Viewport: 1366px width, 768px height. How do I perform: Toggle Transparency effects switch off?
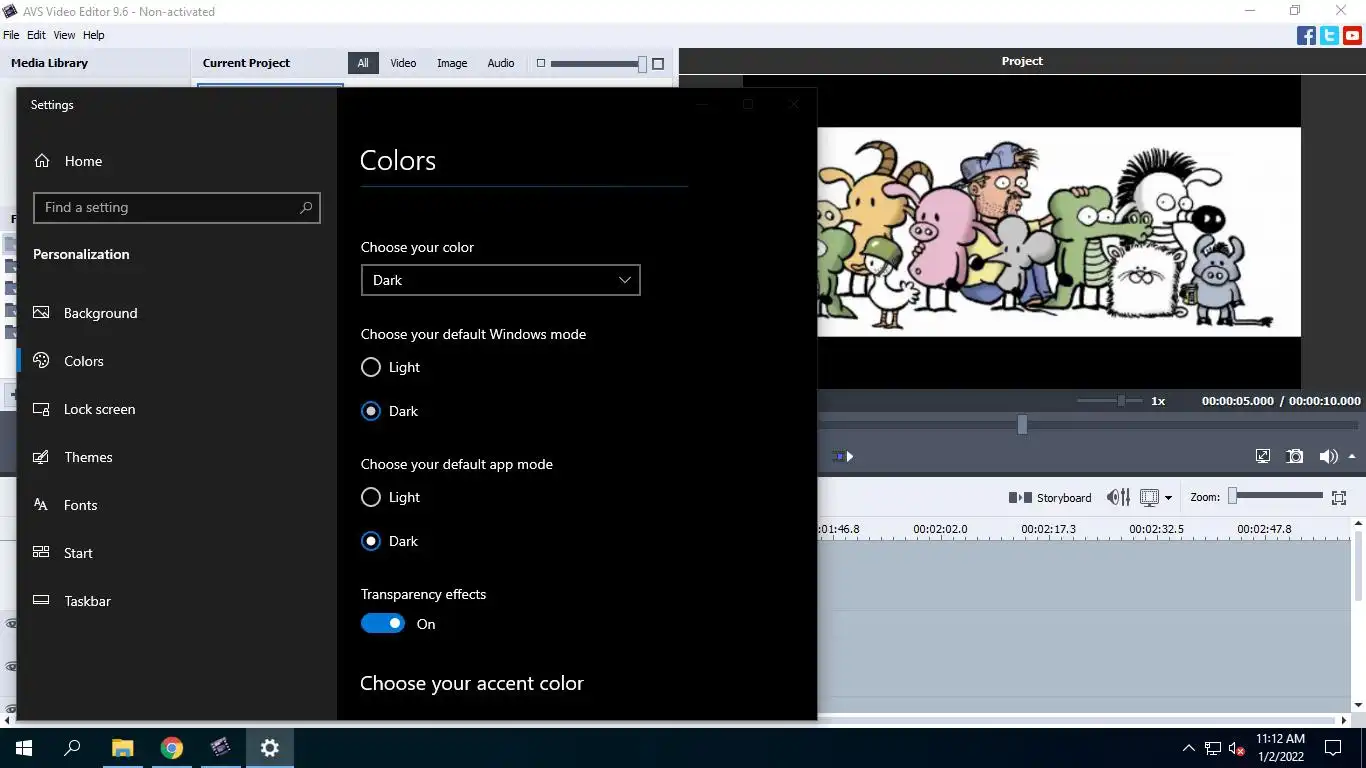383,624
